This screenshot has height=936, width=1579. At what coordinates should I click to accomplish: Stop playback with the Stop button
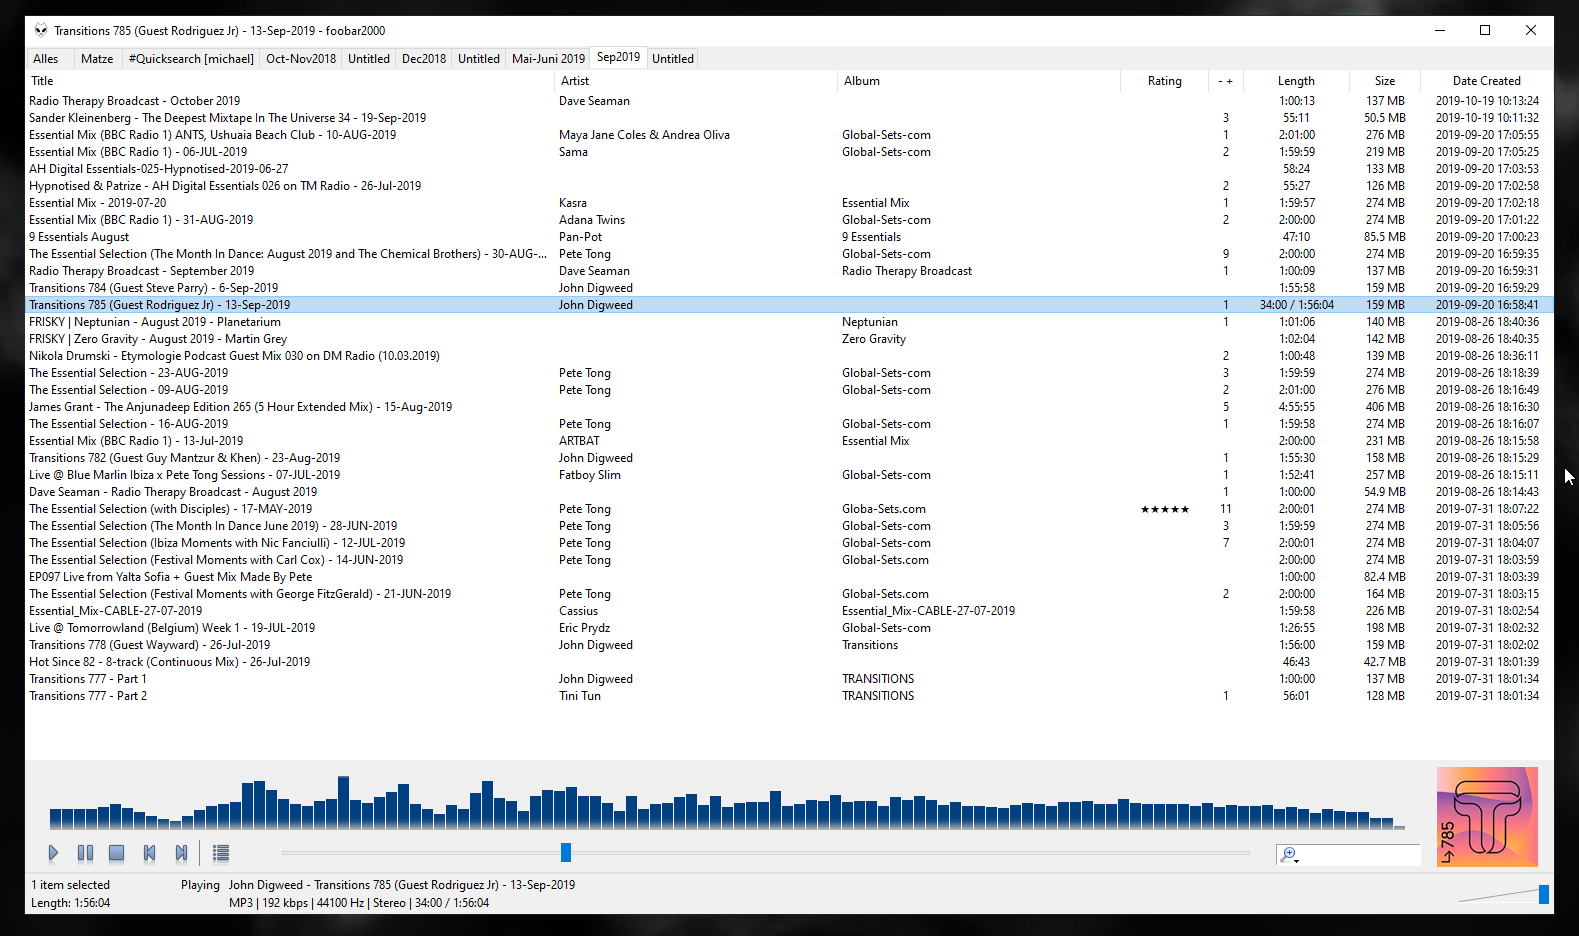click(117, 853)
